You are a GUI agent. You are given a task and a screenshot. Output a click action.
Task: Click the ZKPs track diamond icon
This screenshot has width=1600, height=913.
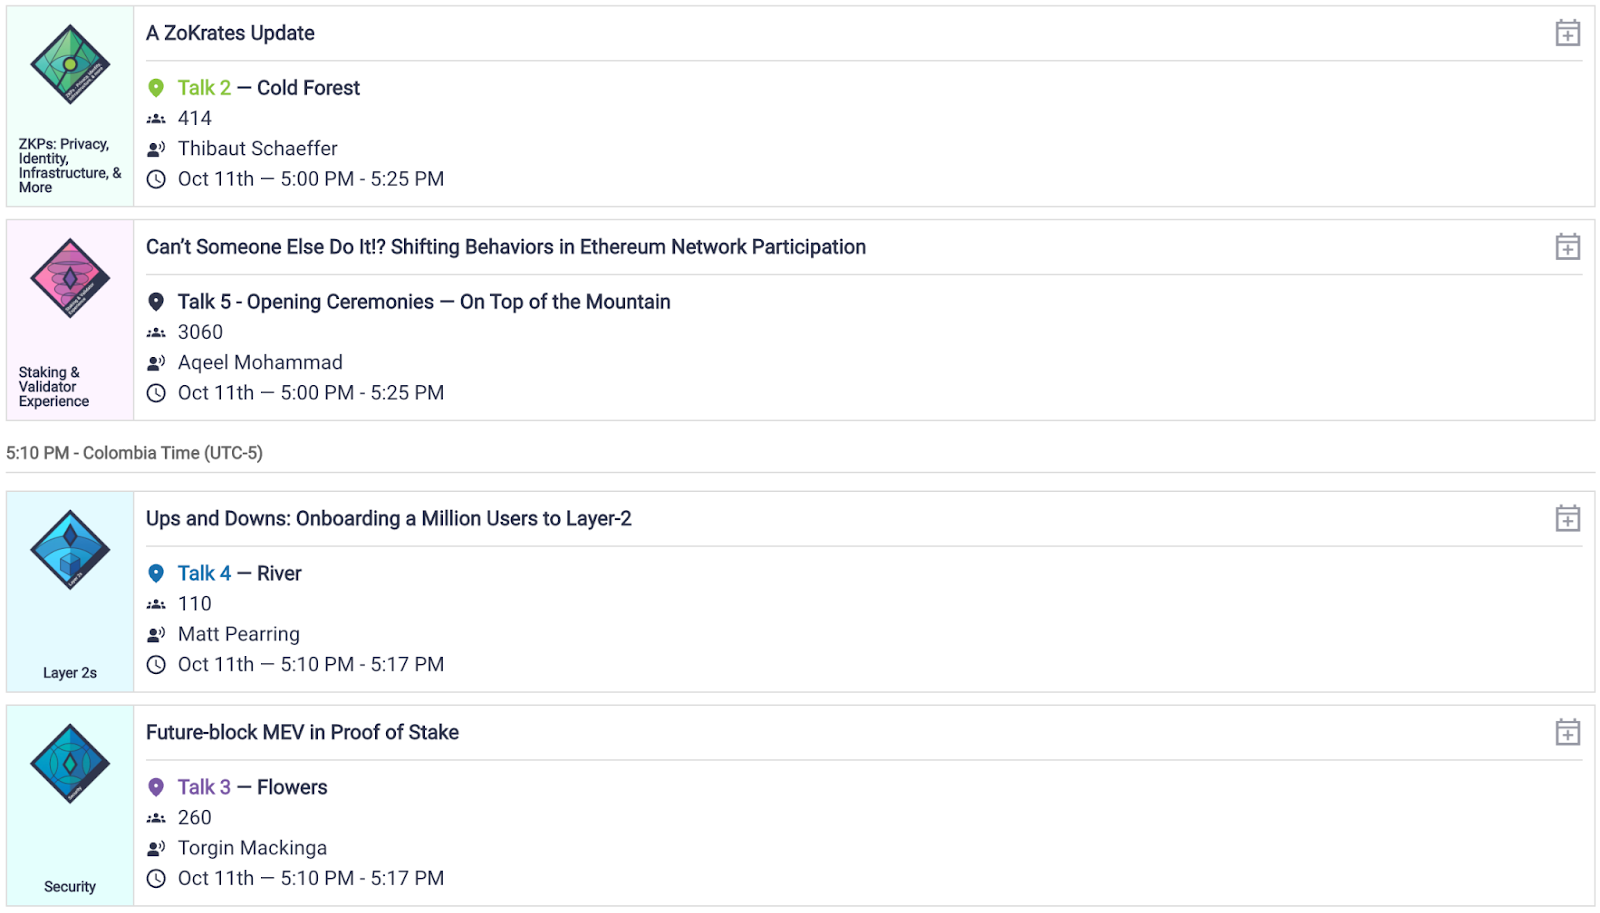click(70, 64)
